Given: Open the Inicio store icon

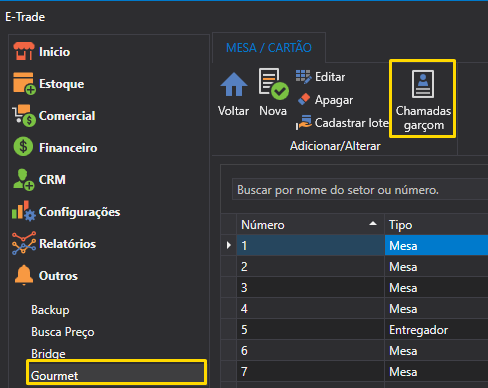Looking at the screenshot, I should point(24,51).
